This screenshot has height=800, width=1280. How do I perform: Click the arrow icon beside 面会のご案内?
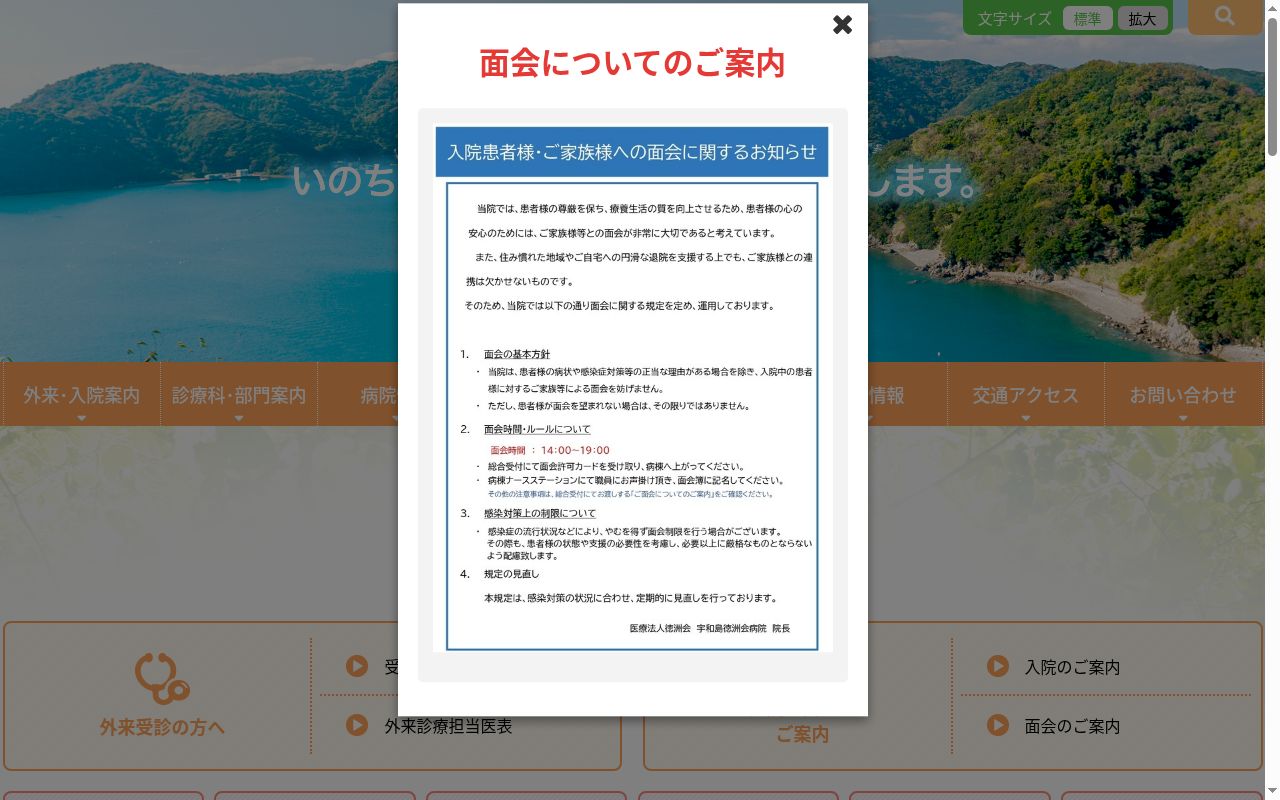tap(998, 725)
